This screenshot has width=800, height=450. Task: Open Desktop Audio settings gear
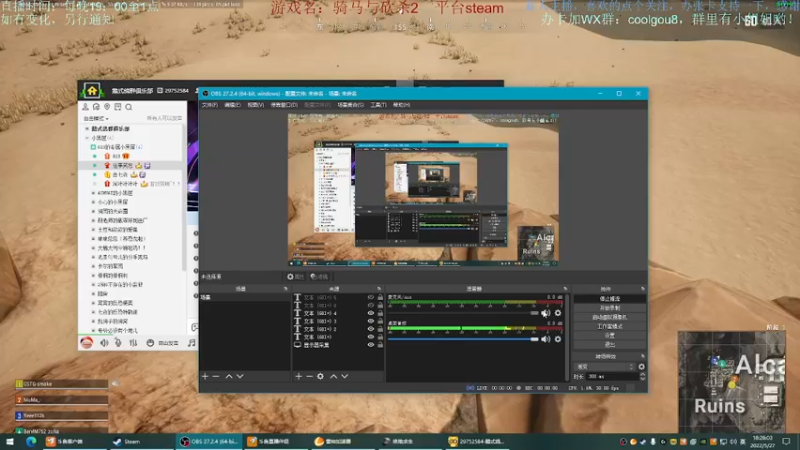pos(558,339)
